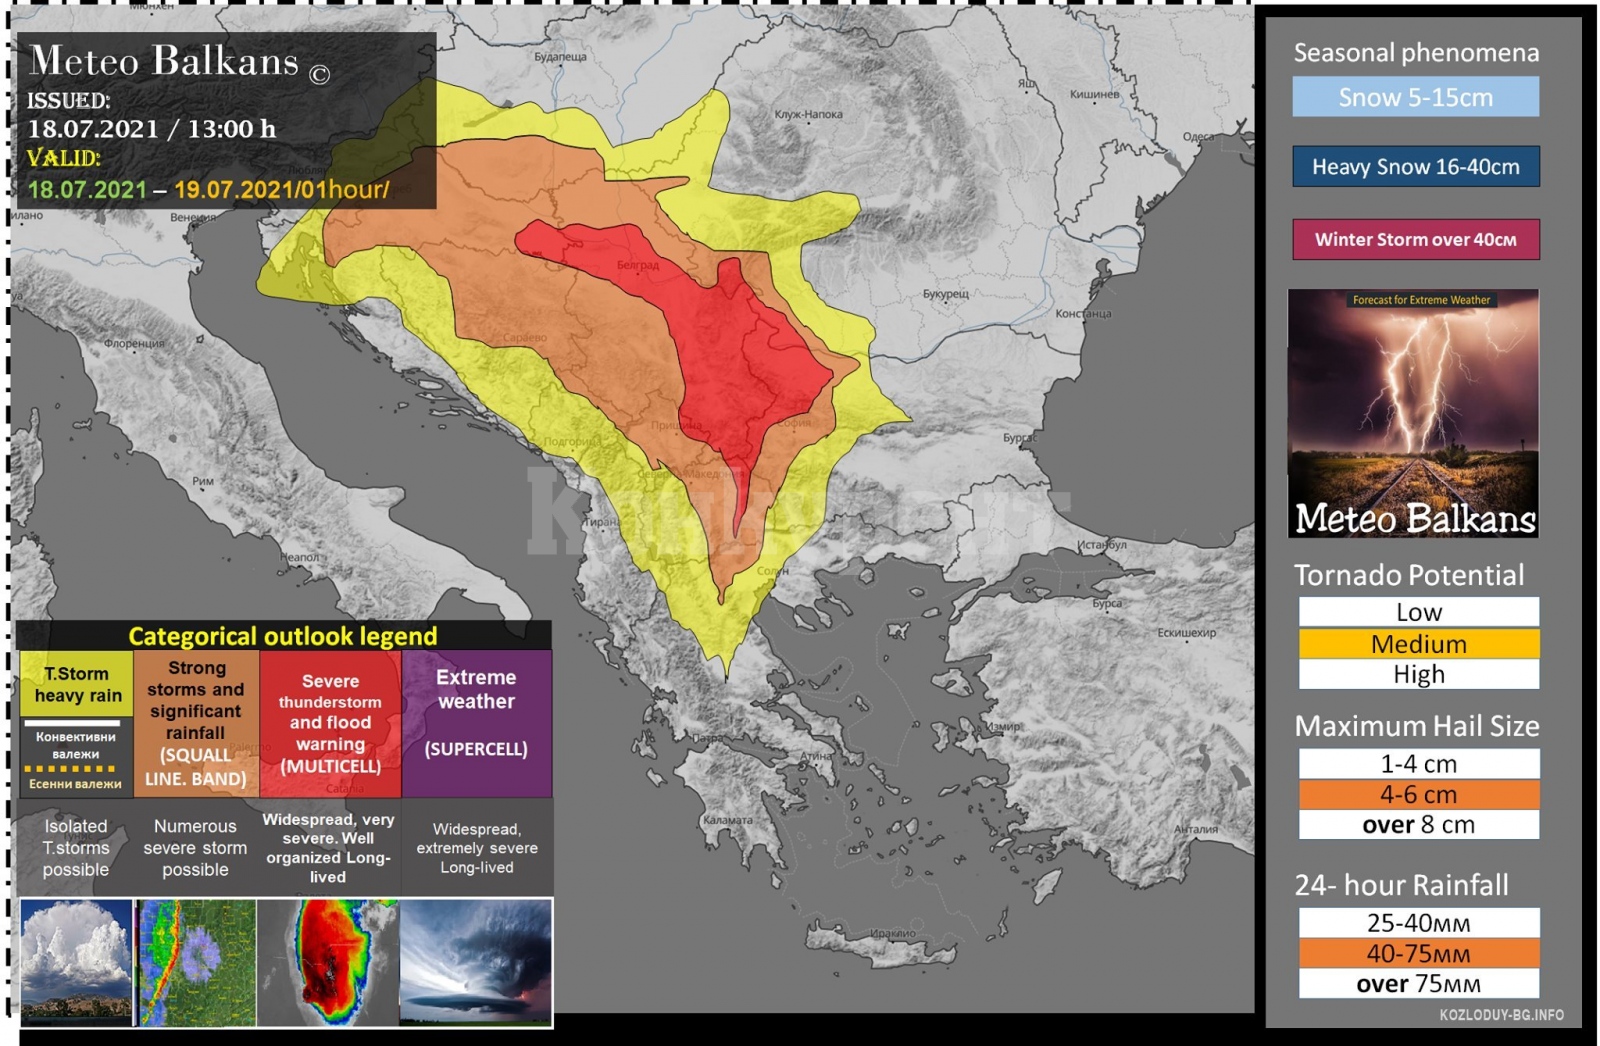The height and width of the screenshot is (1046, 1600).
Task: Click the 'Ираклио' label on Crete
Action: pos(892,933)
